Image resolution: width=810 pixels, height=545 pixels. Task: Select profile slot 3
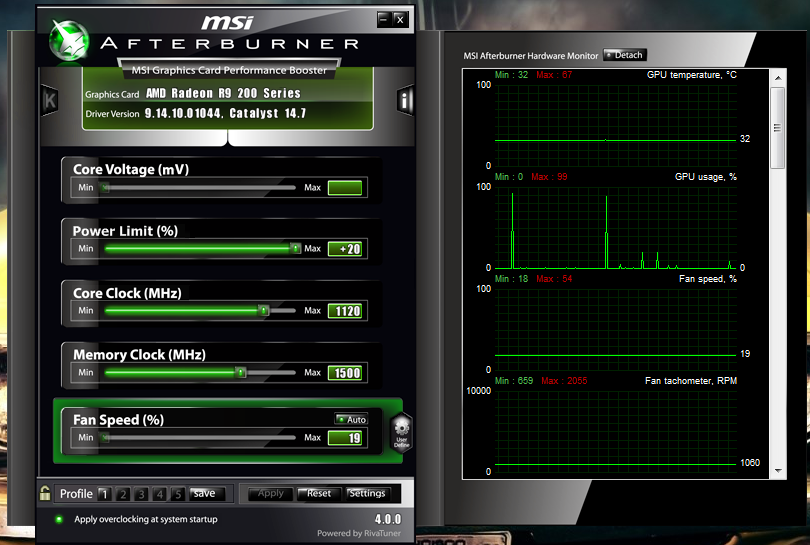coord(142,494)
